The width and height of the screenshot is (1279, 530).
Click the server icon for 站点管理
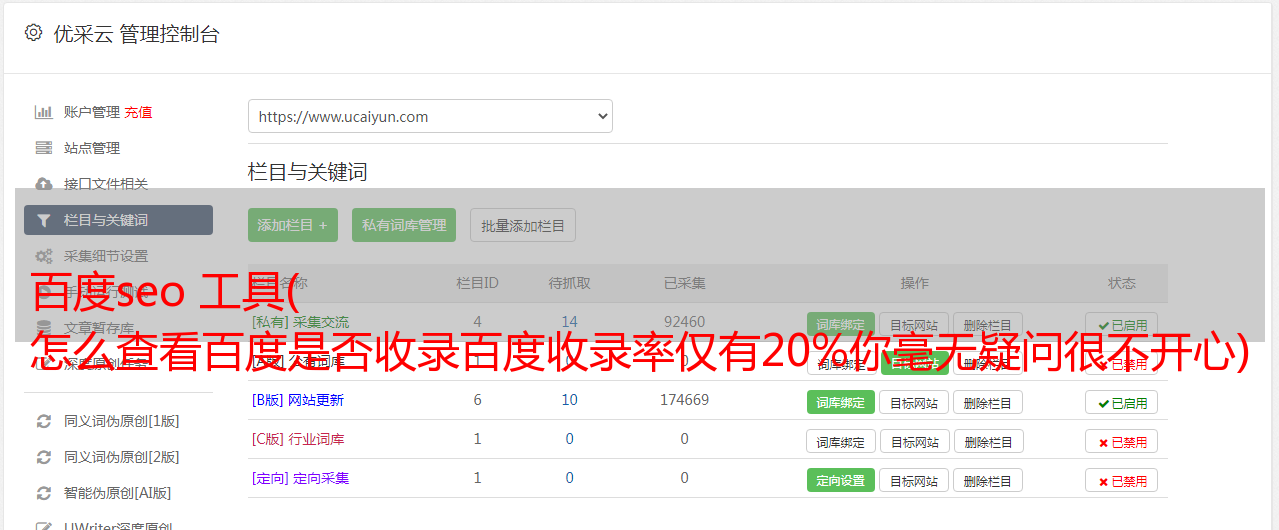coord(43,148)
